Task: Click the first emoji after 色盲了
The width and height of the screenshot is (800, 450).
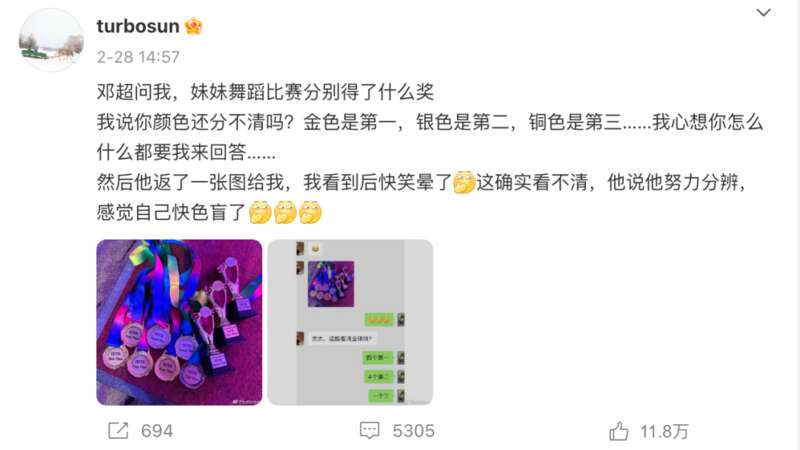Action: [260, 212]
